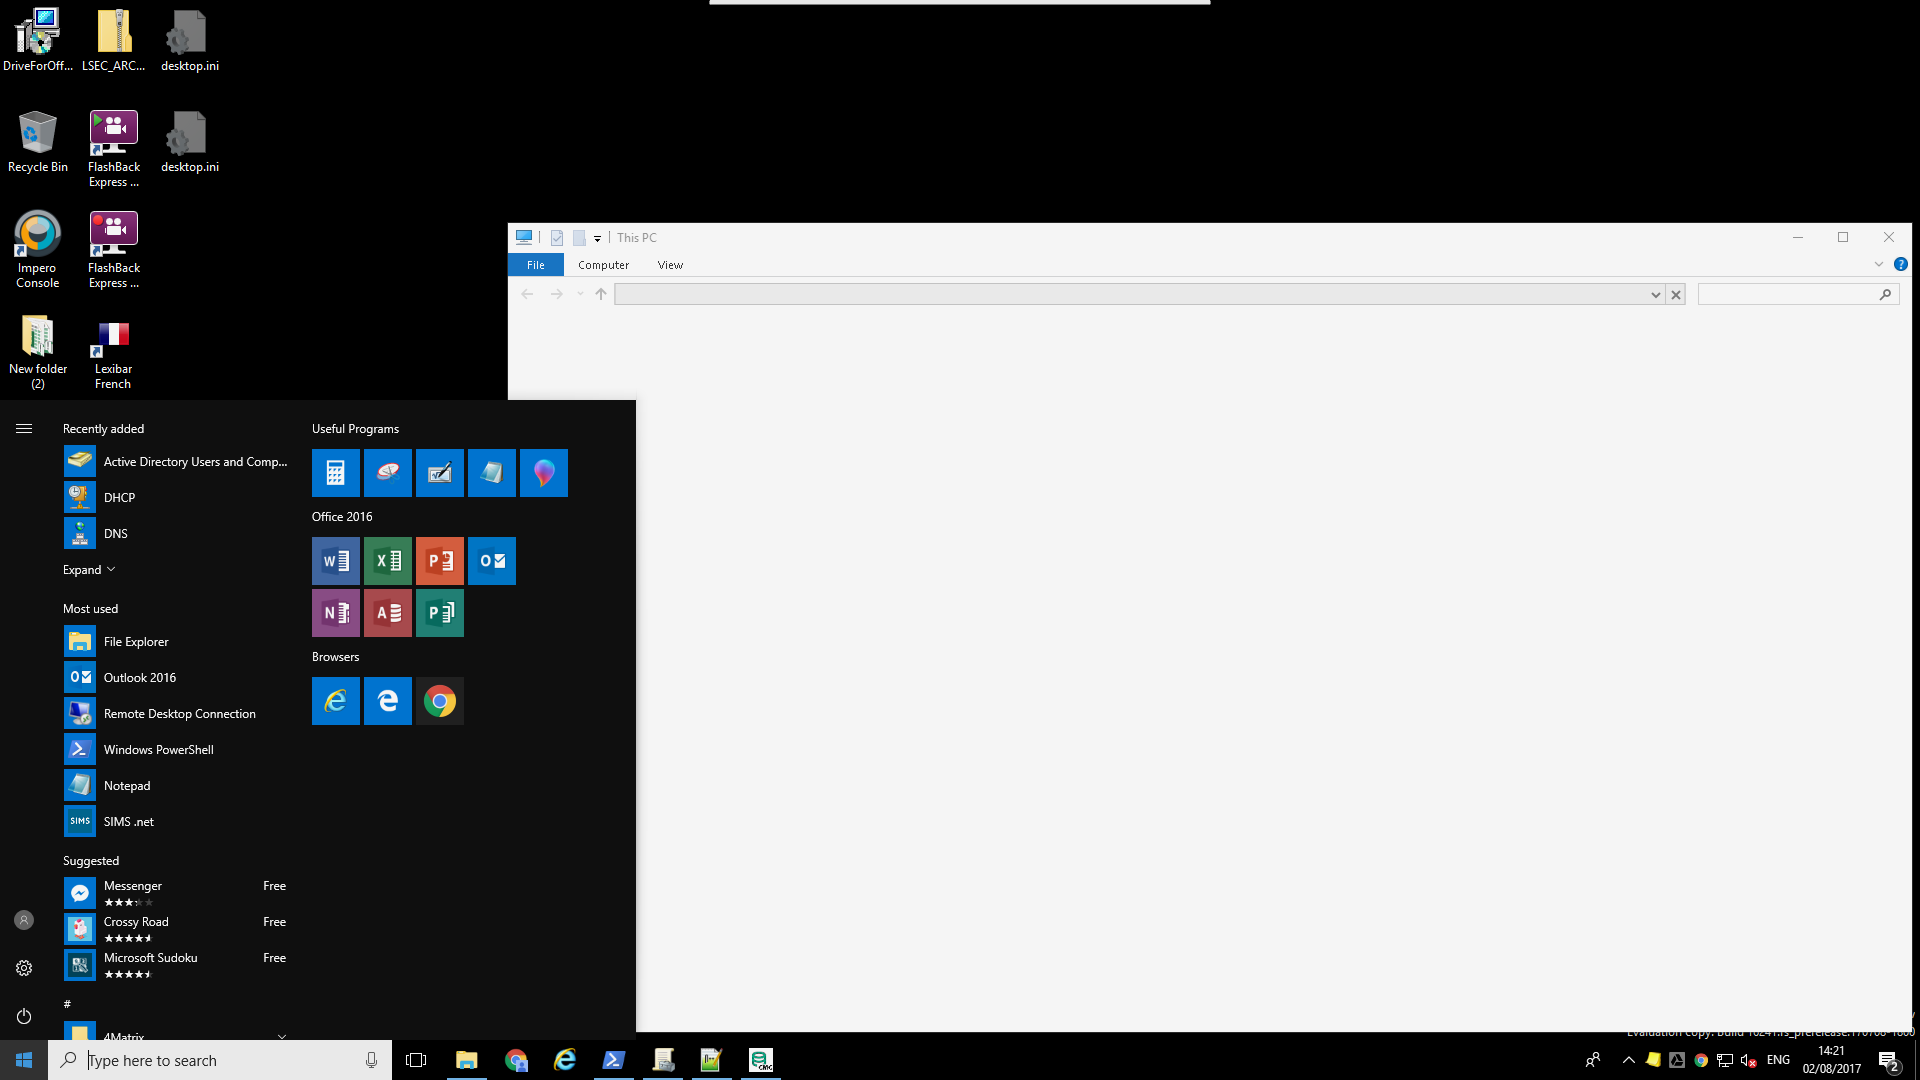Open Excel 2016 from the Office section

tap(388, 561)
